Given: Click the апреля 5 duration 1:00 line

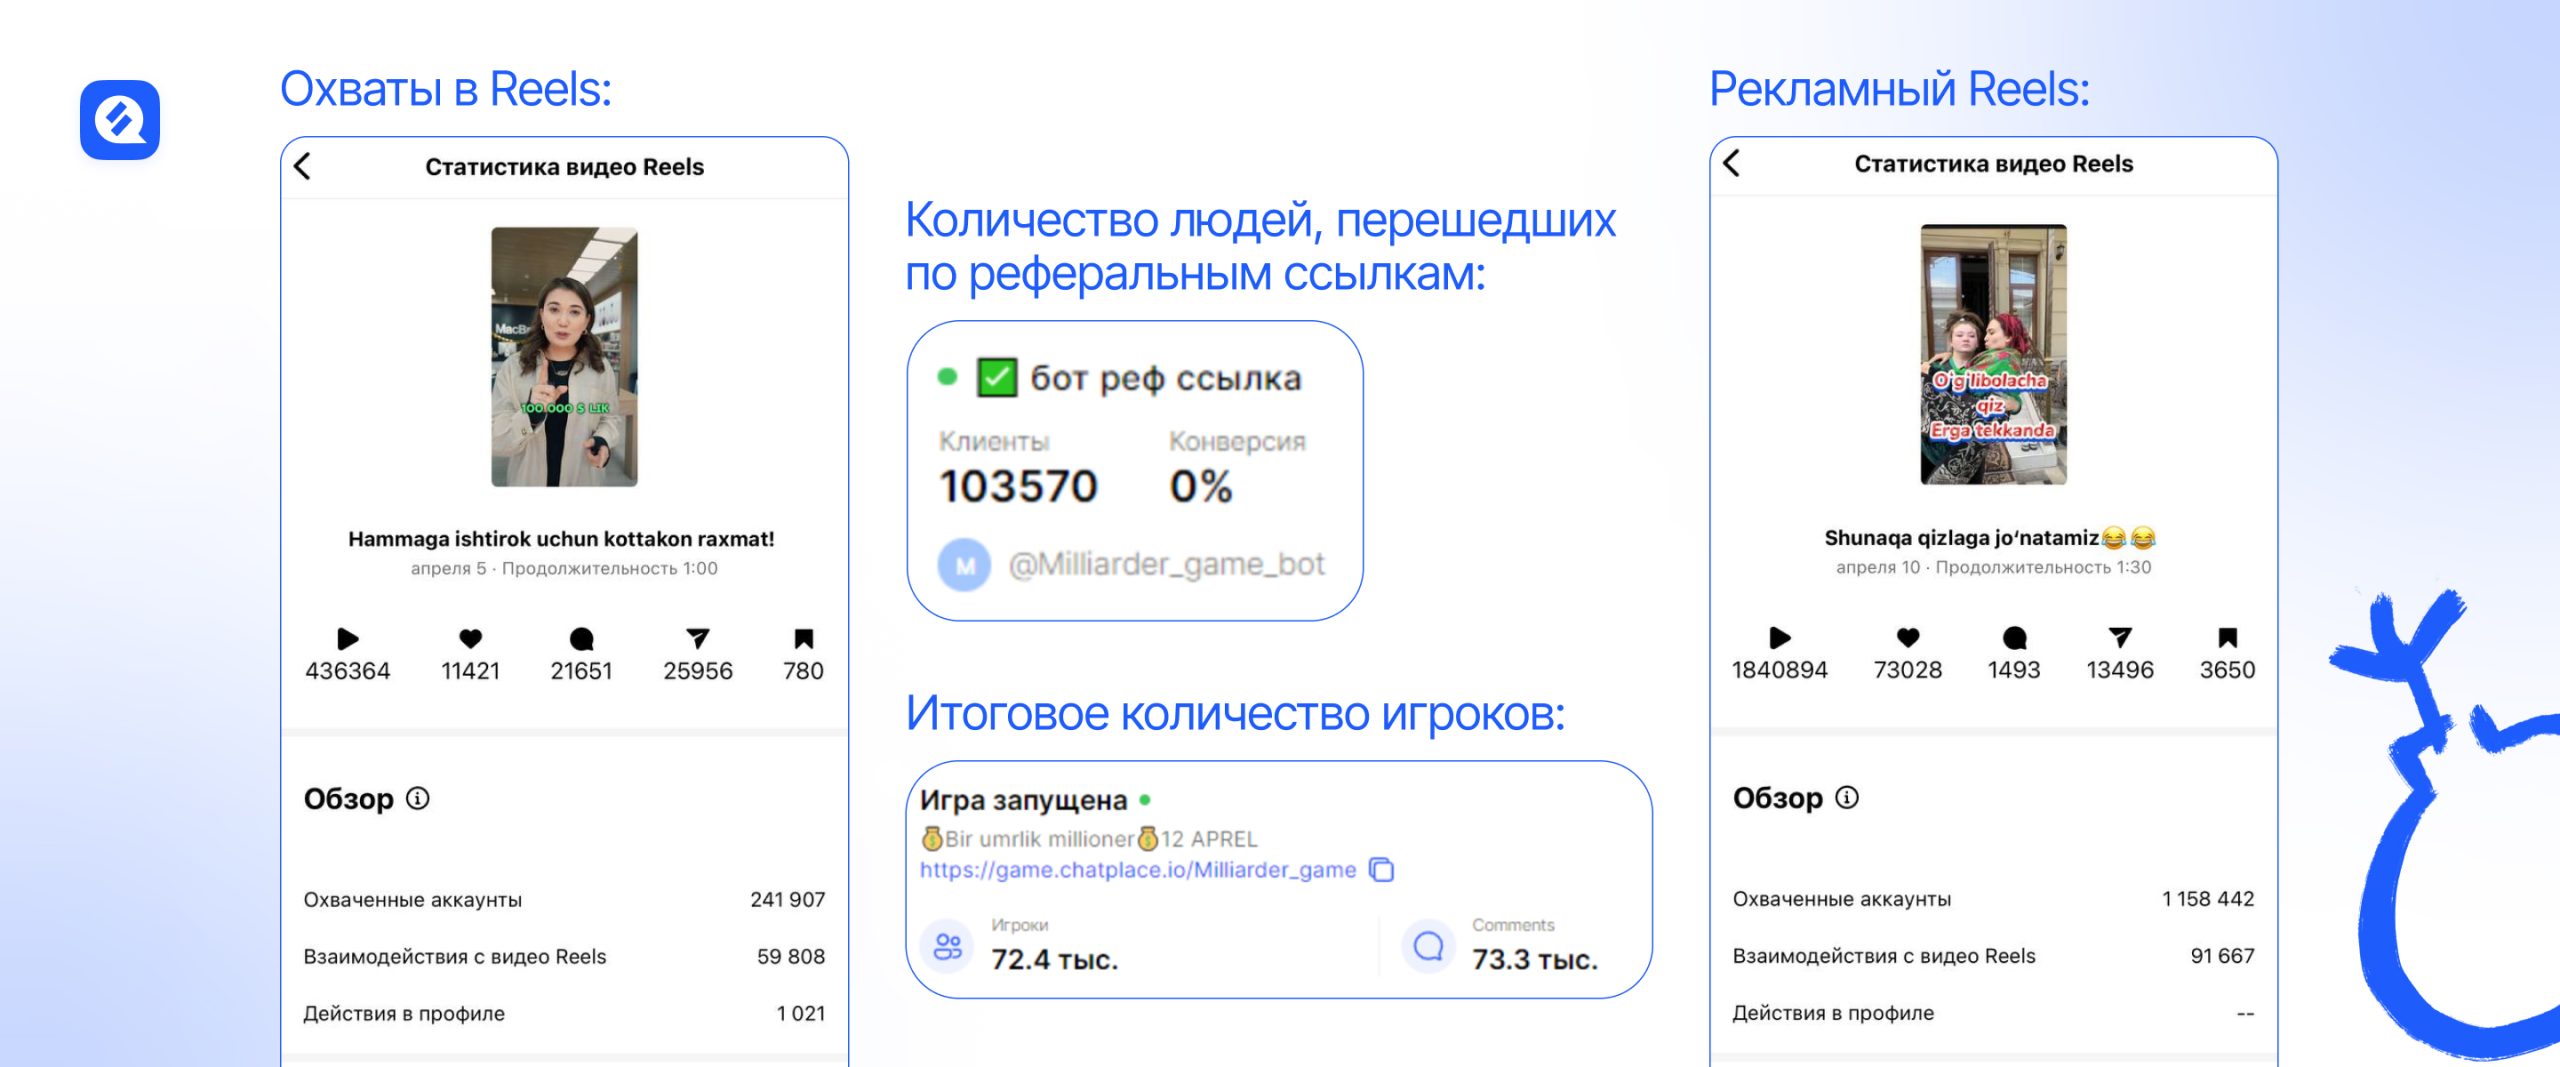Looking at the screenshot, I should 564,568.
